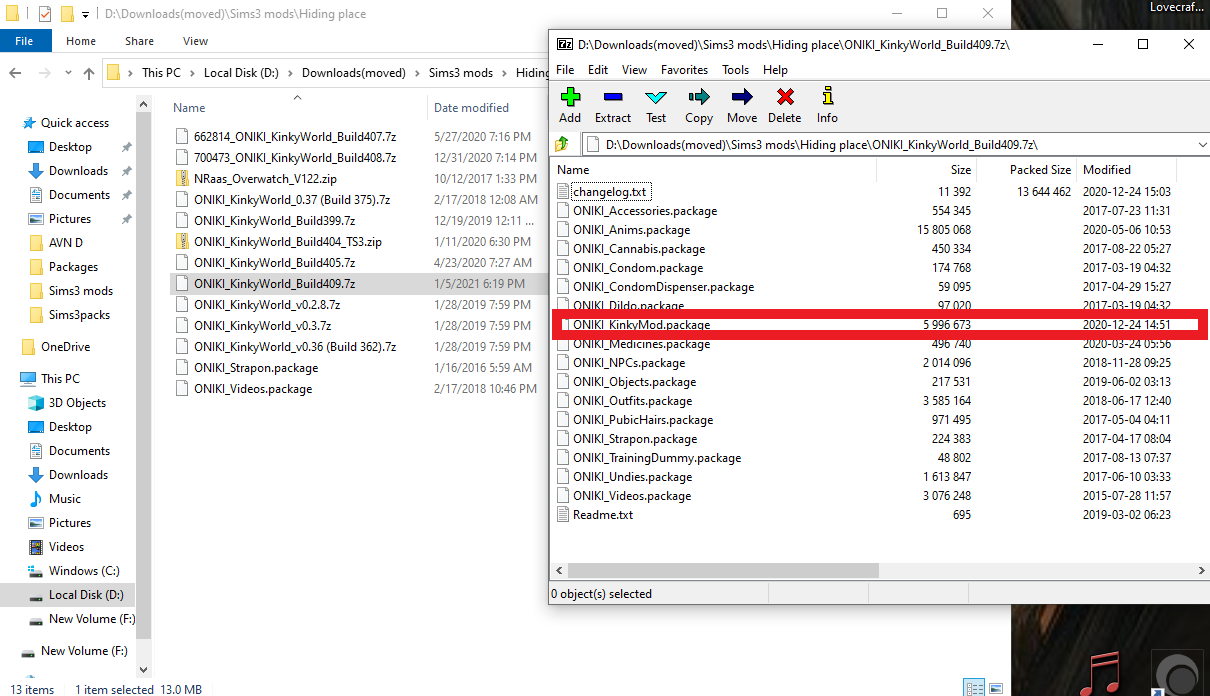
Task: Click the Delete toolbar icon in 7-Zip
Action: (x=785, y=105)
